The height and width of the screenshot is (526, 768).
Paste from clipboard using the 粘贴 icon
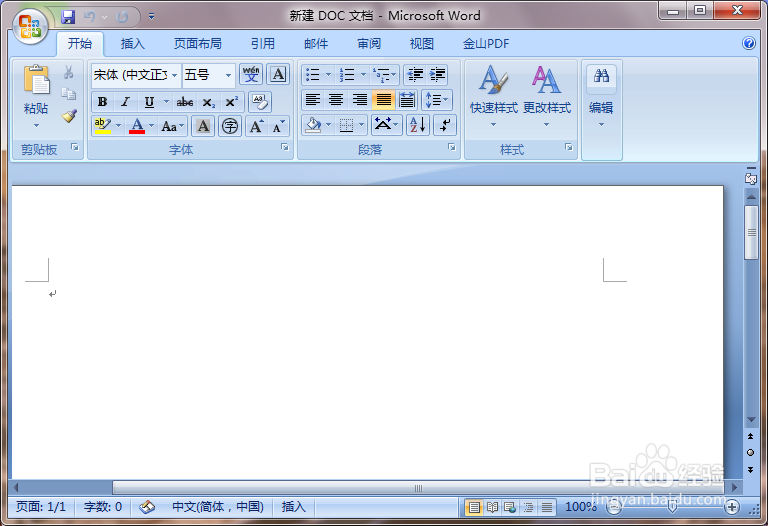tap(36, 79)
